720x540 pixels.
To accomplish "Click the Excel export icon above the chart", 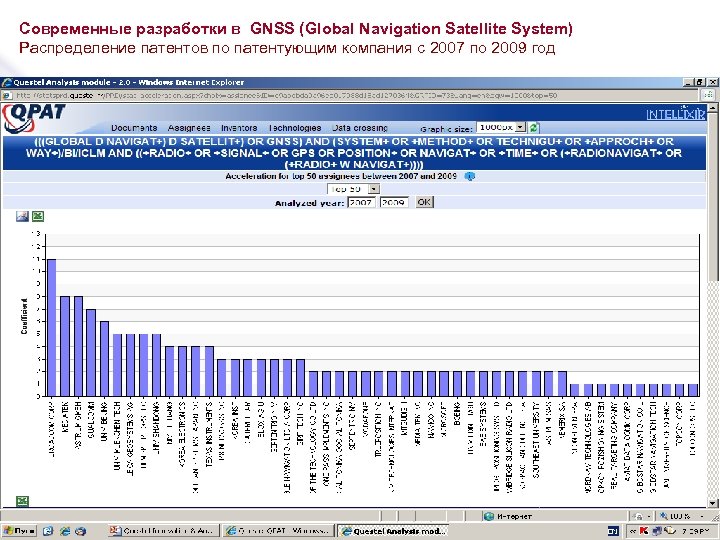I will tap(38, 216).
